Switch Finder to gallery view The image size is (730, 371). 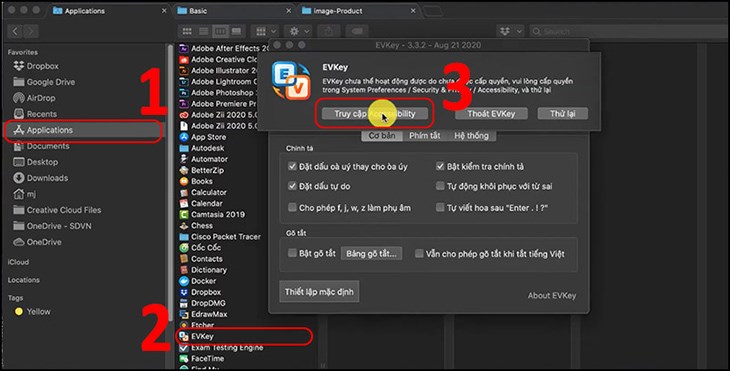pyautogui.click(x=237, y=31)
